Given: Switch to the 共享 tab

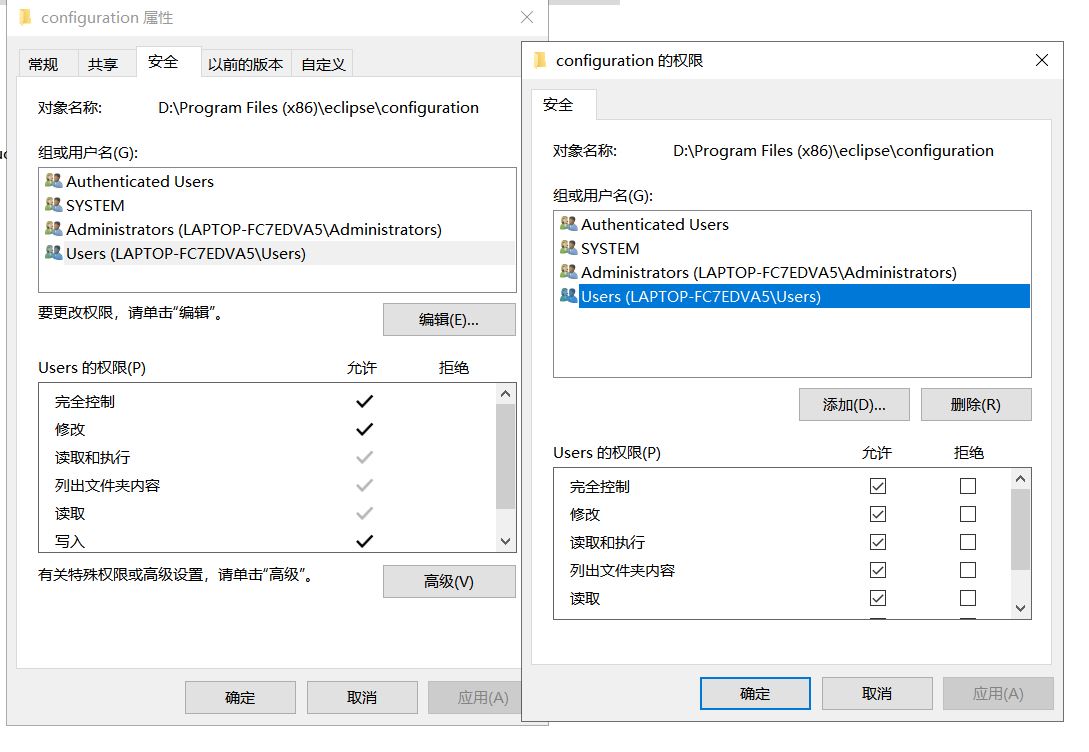Looking at the screenshot, I should (105, 62).
